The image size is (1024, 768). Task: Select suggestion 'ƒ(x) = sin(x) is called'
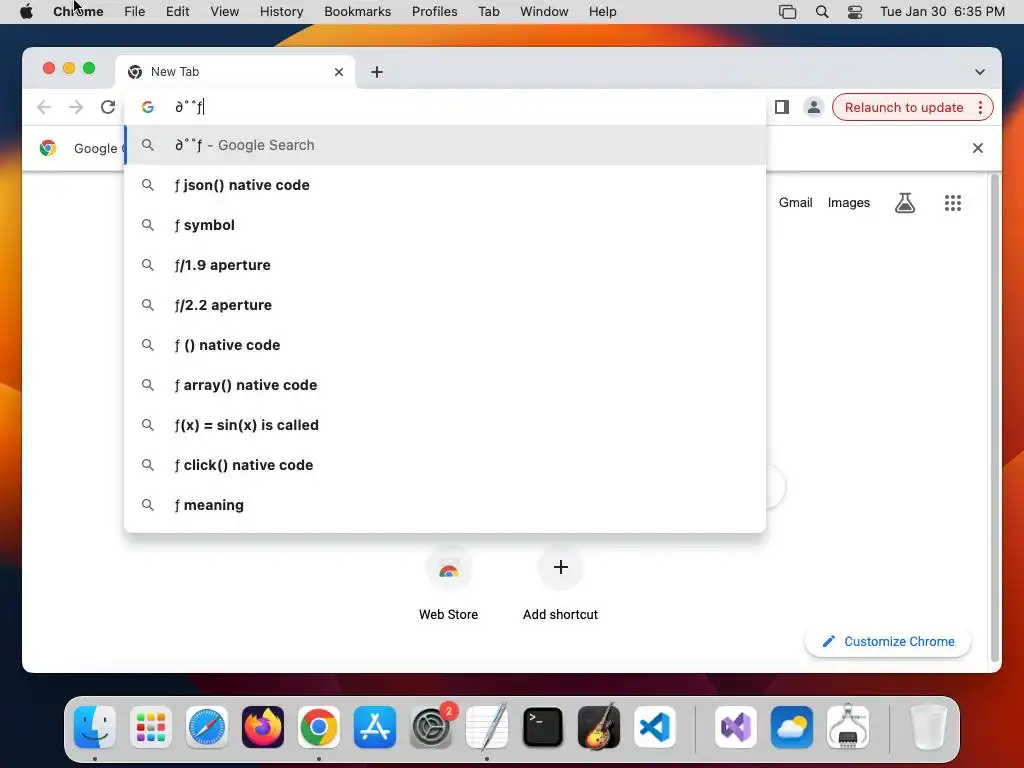click(x=445, y=425)
